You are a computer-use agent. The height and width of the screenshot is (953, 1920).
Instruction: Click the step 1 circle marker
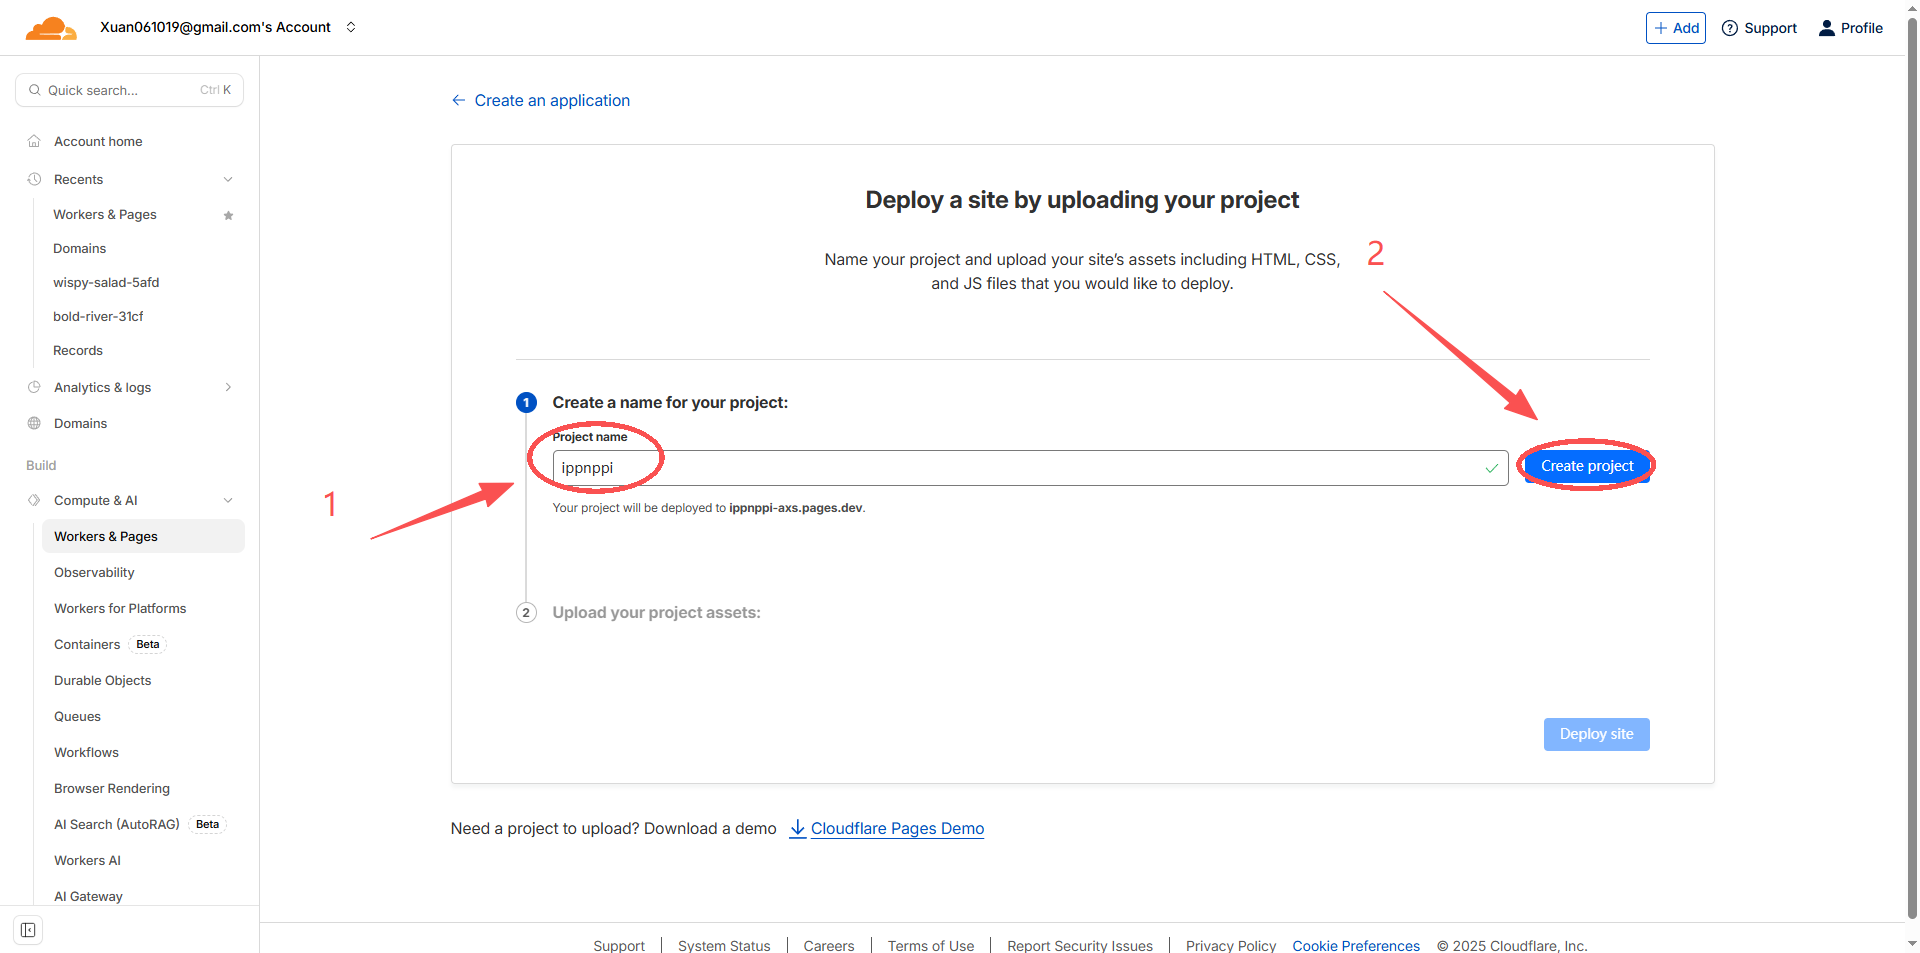[x=526, y=402]
